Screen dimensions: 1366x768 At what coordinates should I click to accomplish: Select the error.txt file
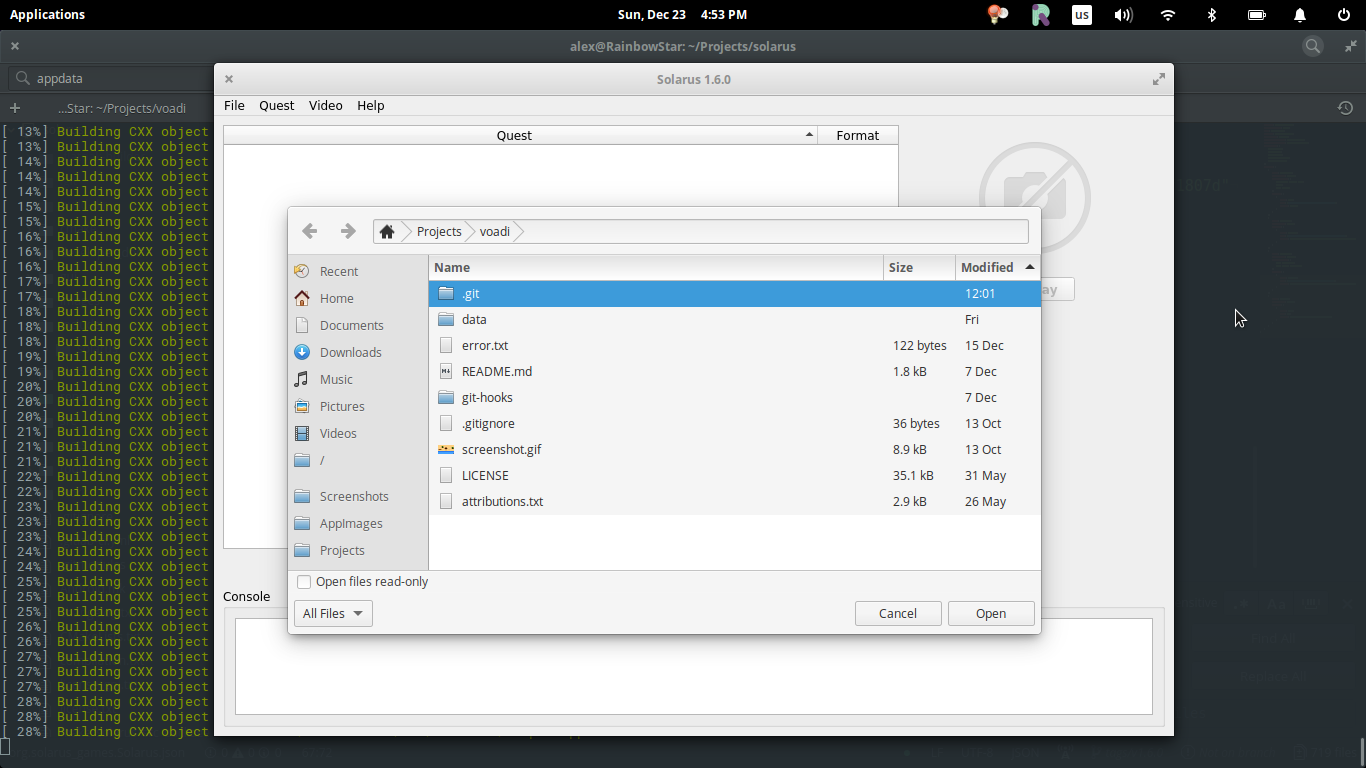(735, 346)
